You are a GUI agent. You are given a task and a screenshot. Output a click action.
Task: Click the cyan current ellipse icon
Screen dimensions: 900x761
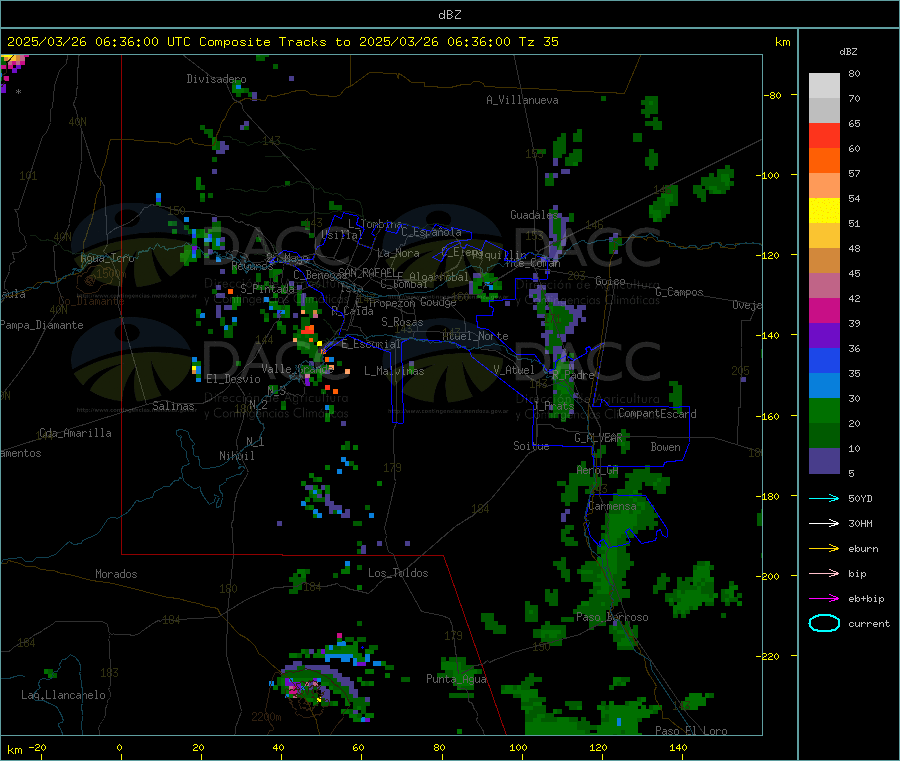pos(824,623)
